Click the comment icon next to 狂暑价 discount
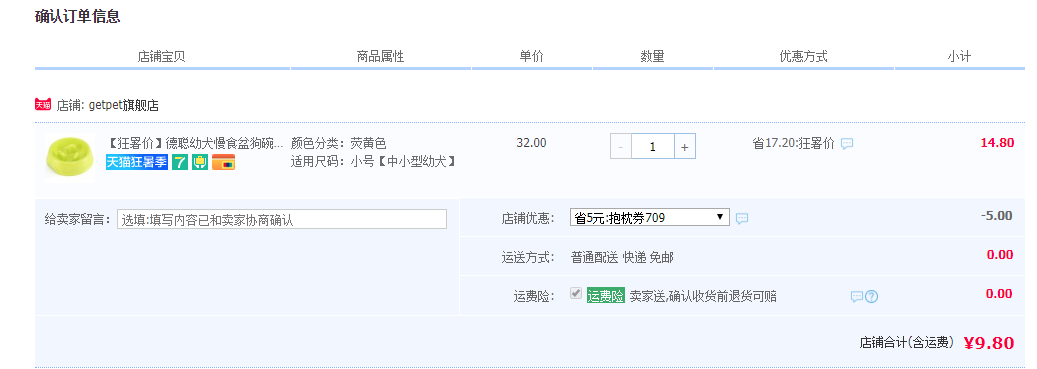 (847, 144)
